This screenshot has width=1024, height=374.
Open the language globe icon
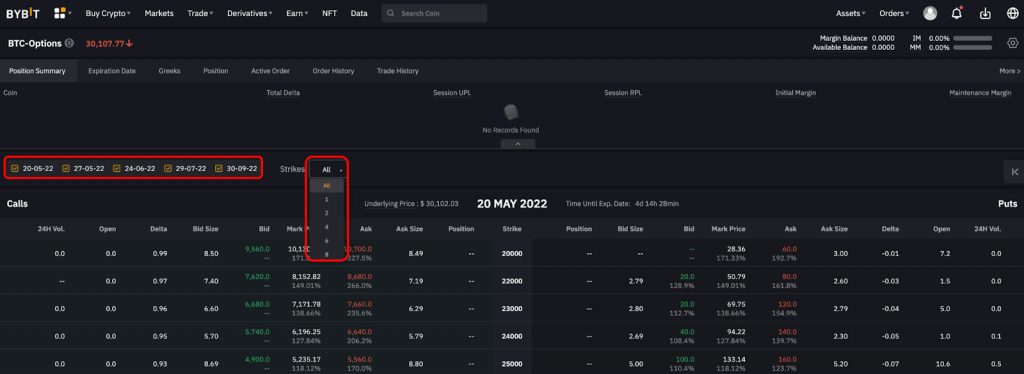(1013, 13)
